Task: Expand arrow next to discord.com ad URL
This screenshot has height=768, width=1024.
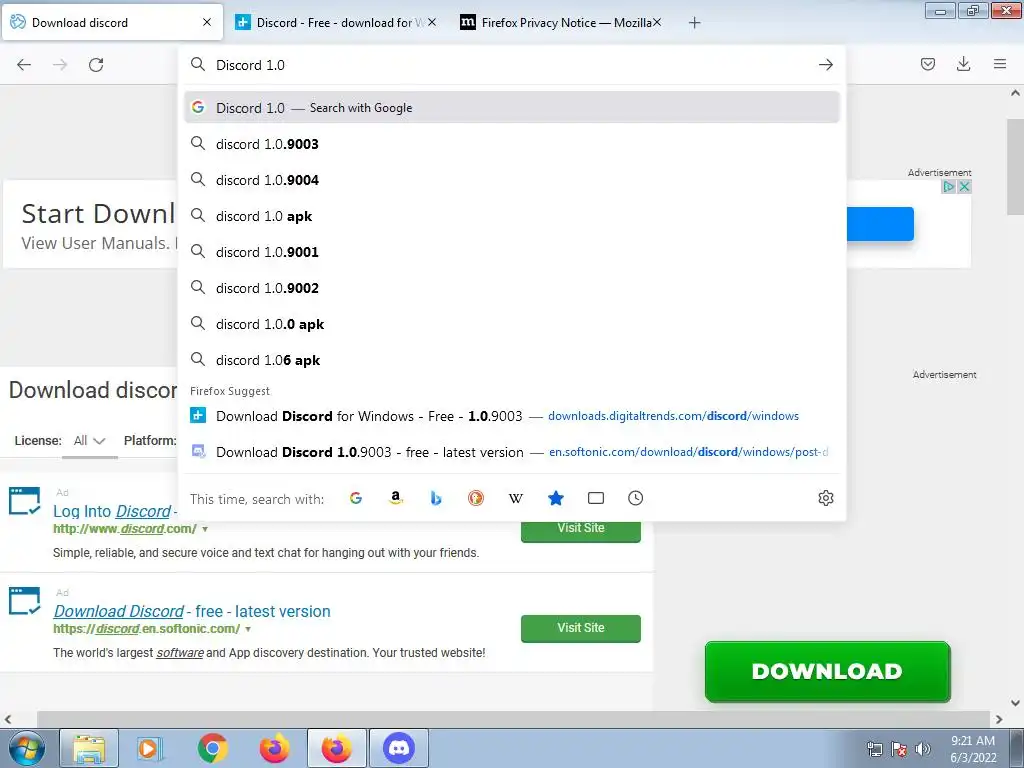Action: (205, 529)
